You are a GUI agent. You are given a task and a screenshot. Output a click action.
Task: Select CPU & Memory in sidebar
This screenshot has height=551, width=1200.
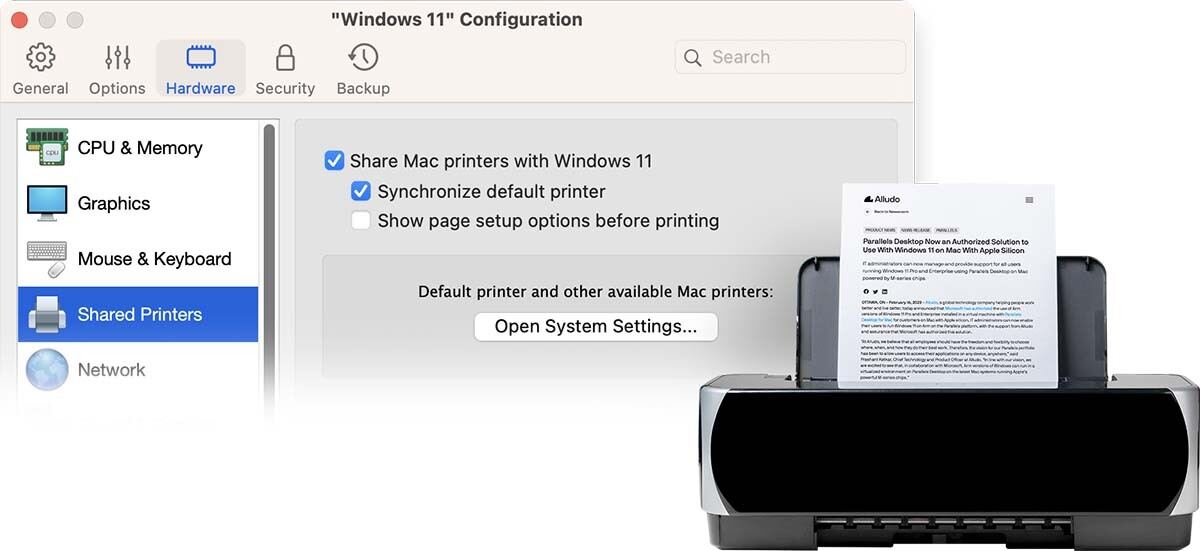[138, 148]
